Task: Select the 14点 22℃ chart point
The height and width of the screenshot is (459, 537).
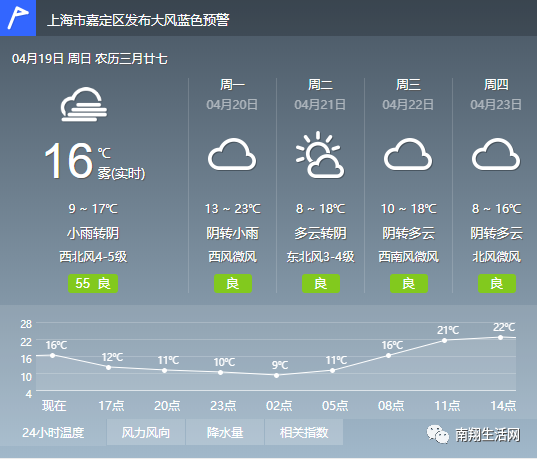Action: [500, 337]
